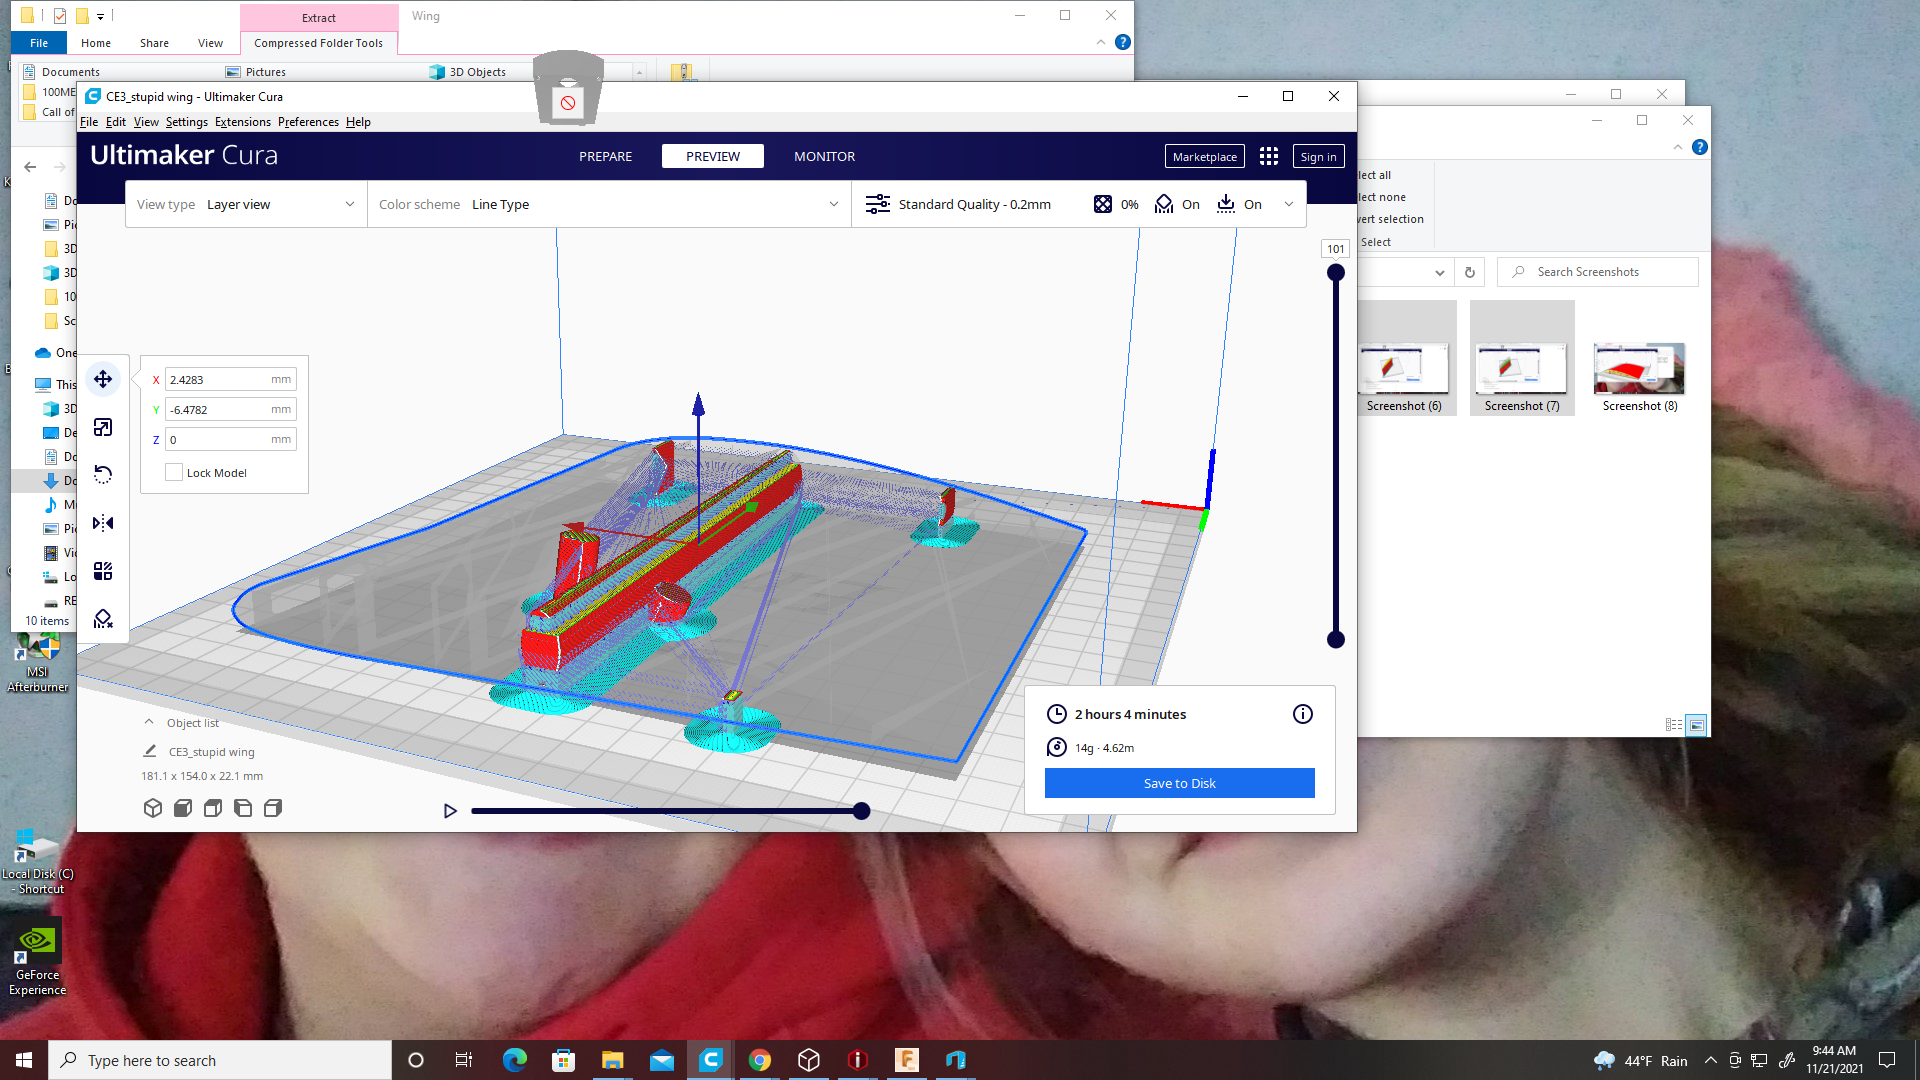Click the edit pencil beside CE3_stupid wing
The height and width of the screenshot is (1080, 1920).
click(x=150, y=751)
